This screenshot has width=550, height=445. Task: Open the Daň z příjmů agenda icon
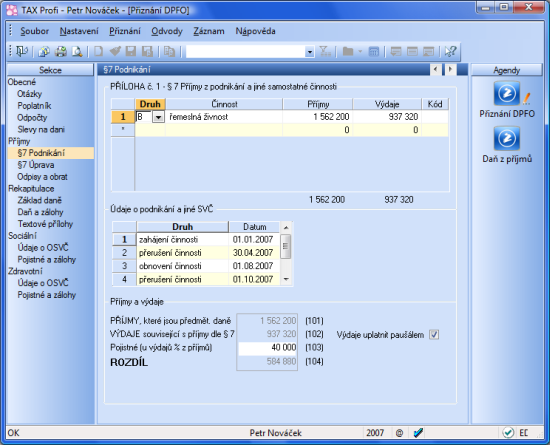pos(507,139)
